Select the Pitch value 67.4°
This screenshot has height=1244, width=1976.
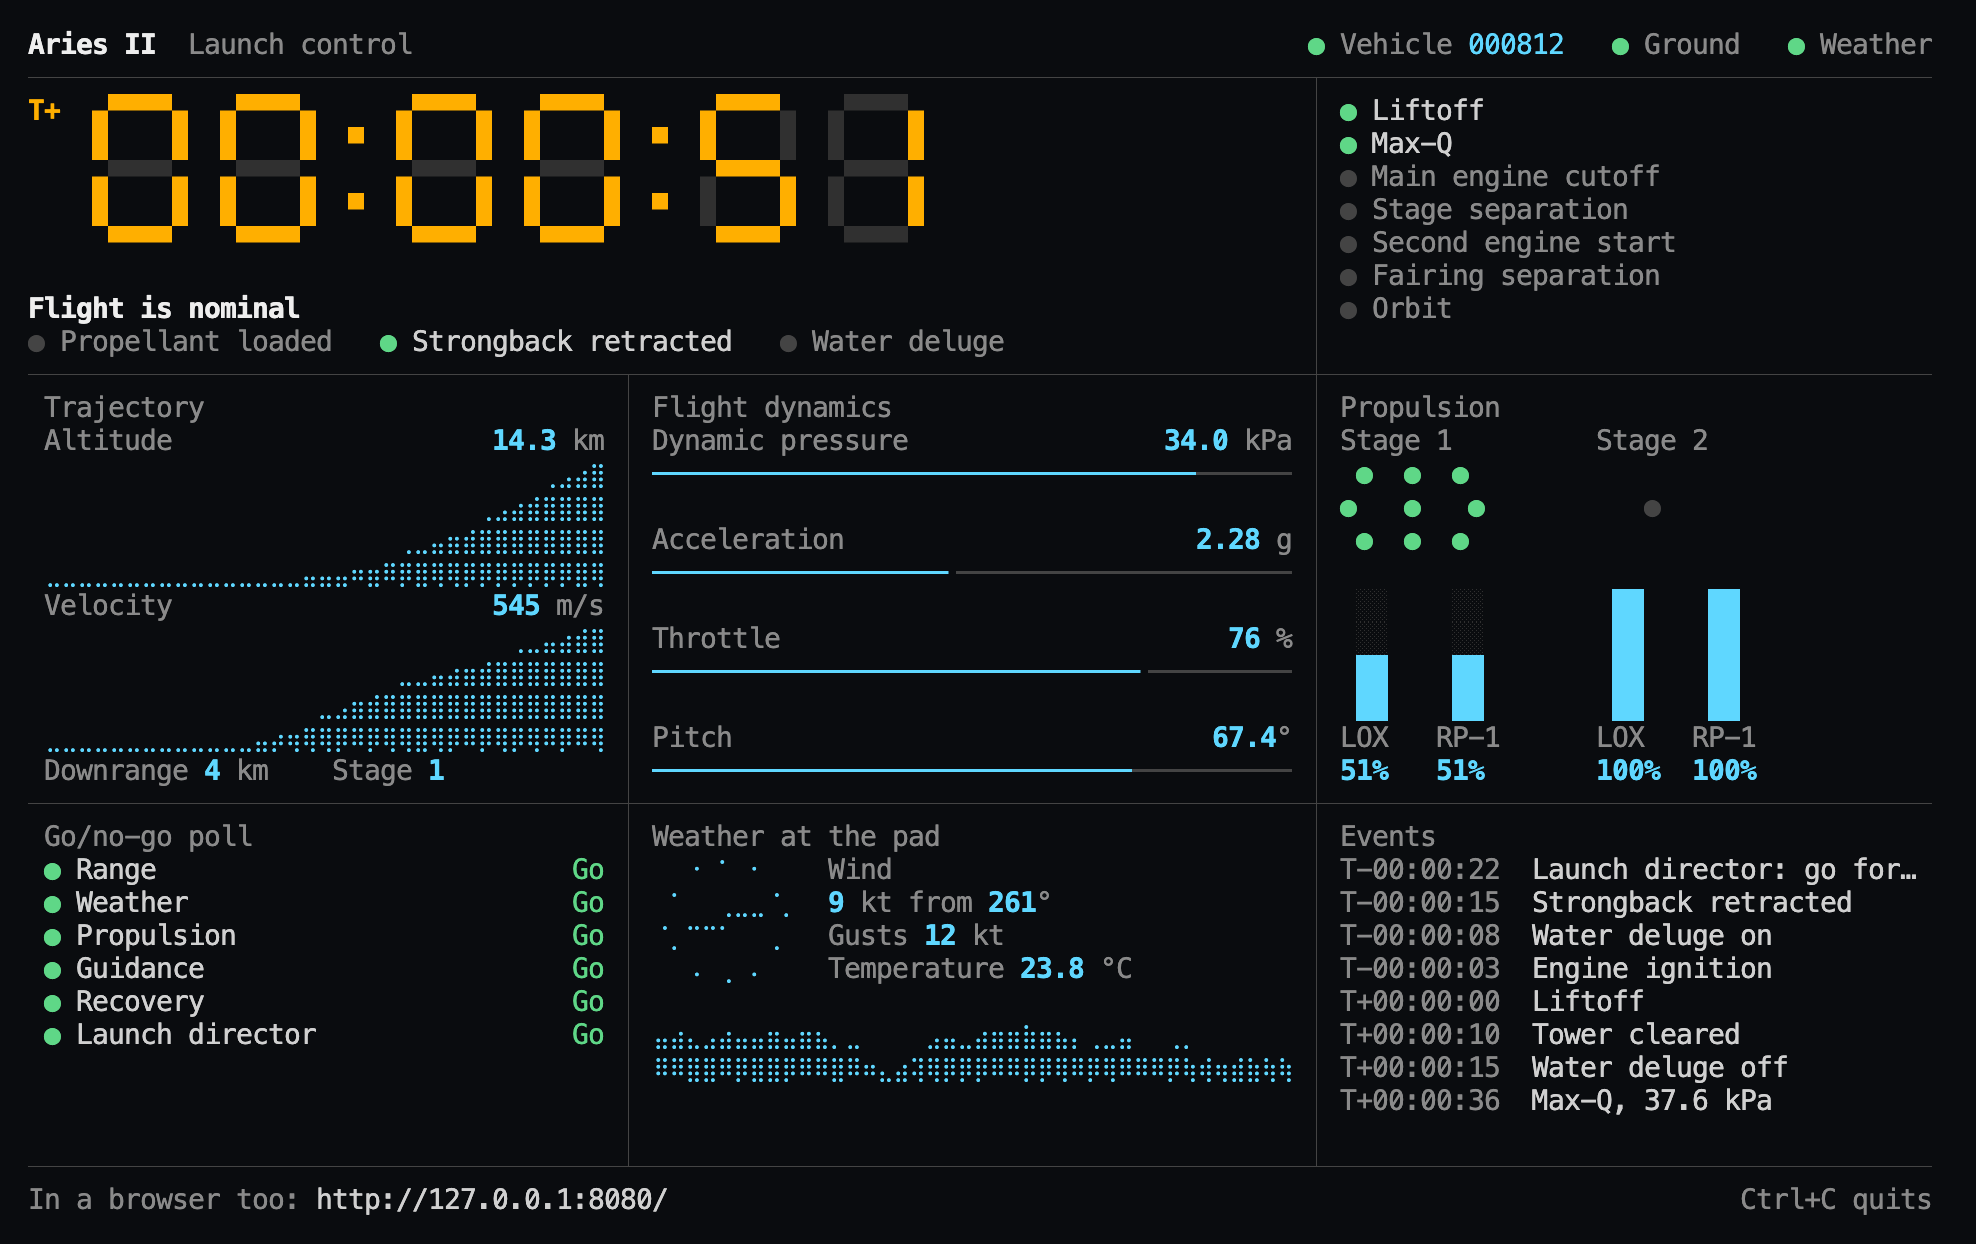click(1252, 737)
